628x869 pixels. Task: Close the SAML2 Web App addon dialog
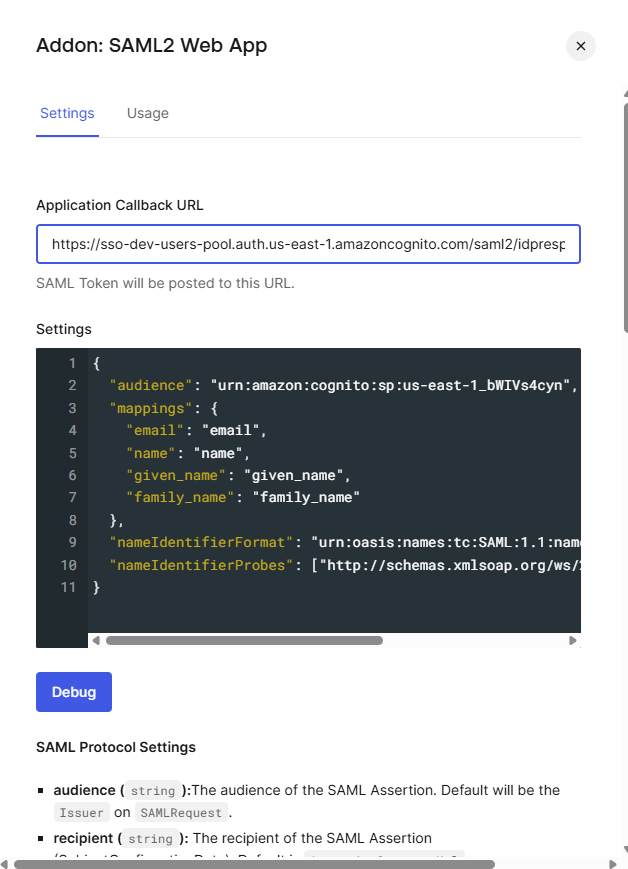[x=580, y=46]
